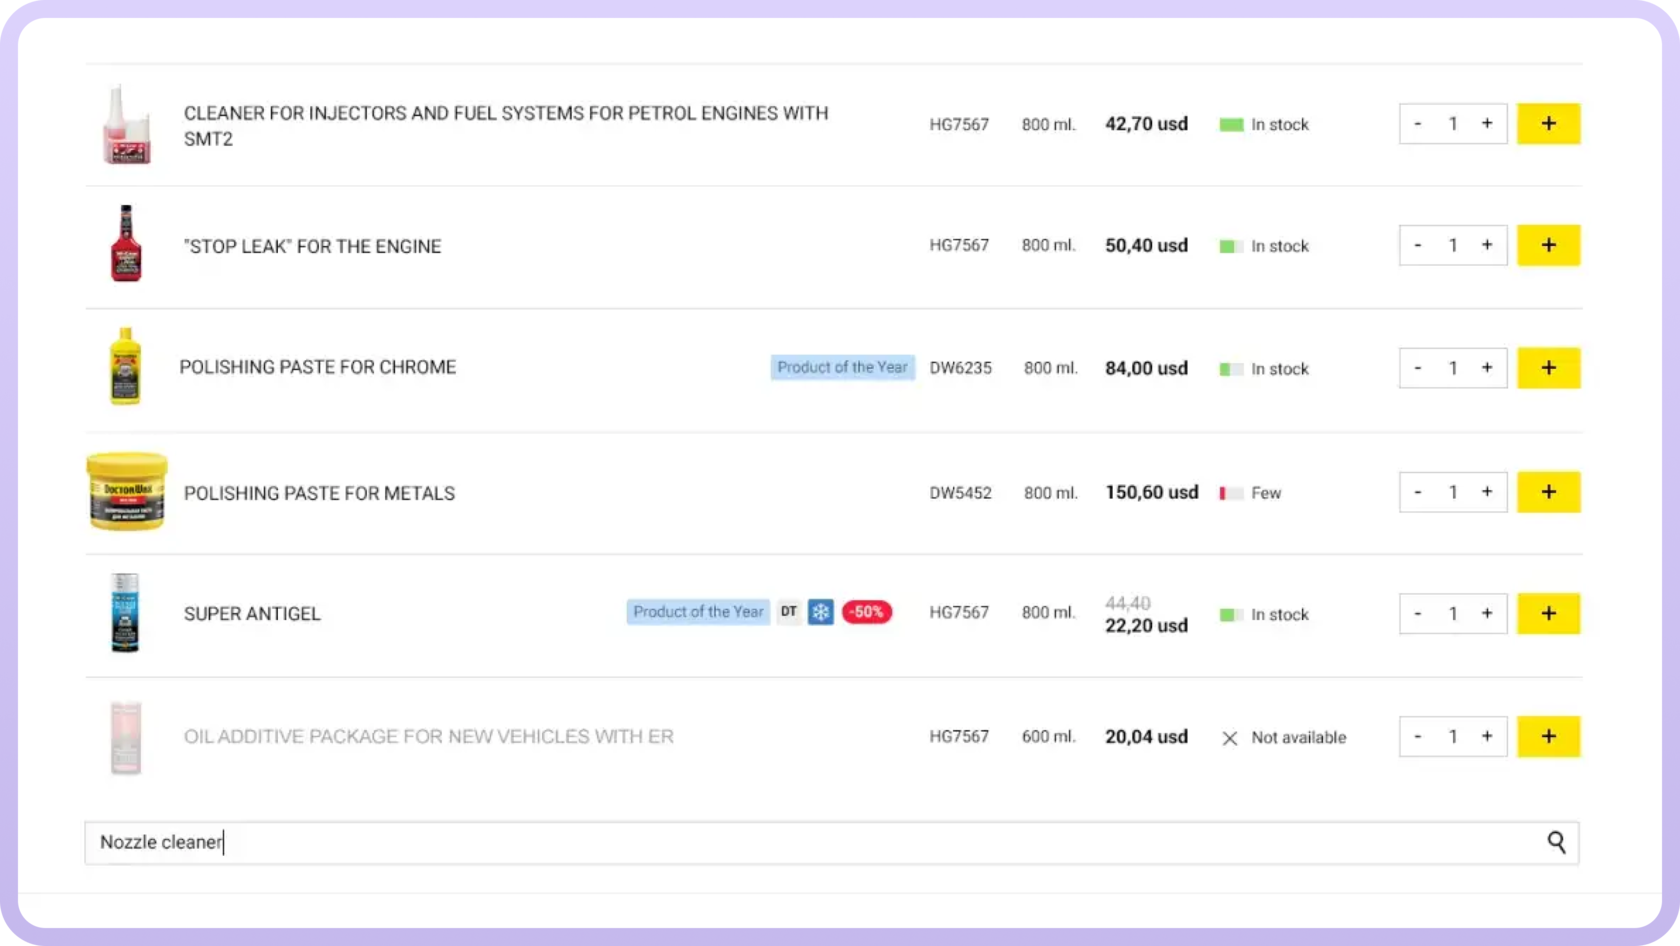Decrease quantity of Polishing Paste for Metals
The image size is (1680, 946).
pos(1417,492)
